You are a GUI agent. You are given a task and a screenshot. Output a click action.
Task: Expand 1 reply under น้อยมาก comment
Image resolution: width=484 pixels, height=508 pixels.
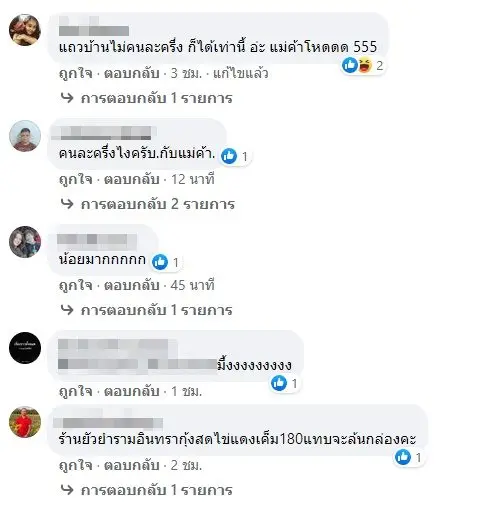pyautogui.click(x=157, y=310)
